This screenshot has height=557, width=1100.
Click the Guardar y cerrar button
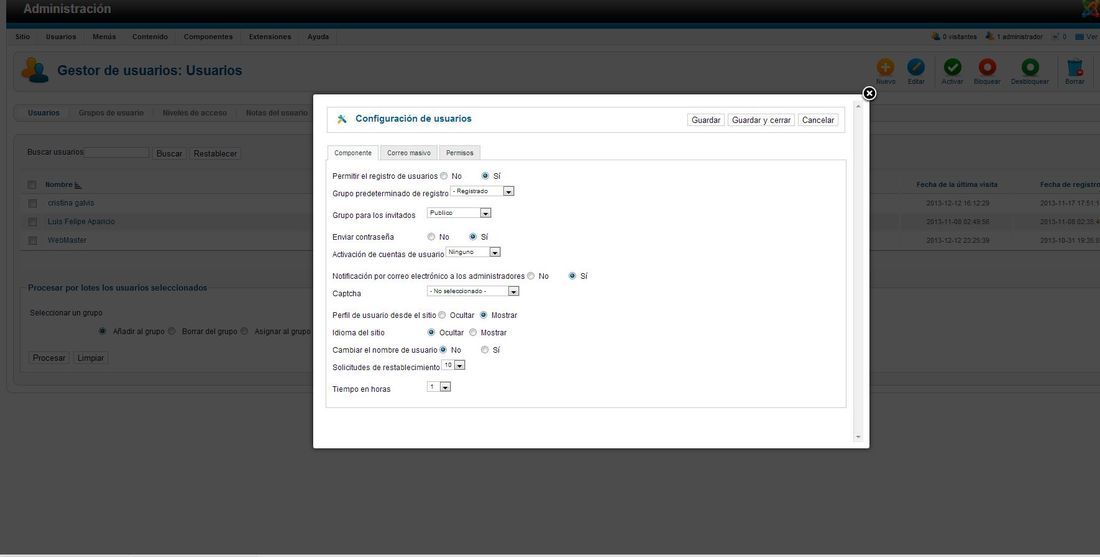click(761, 120)
